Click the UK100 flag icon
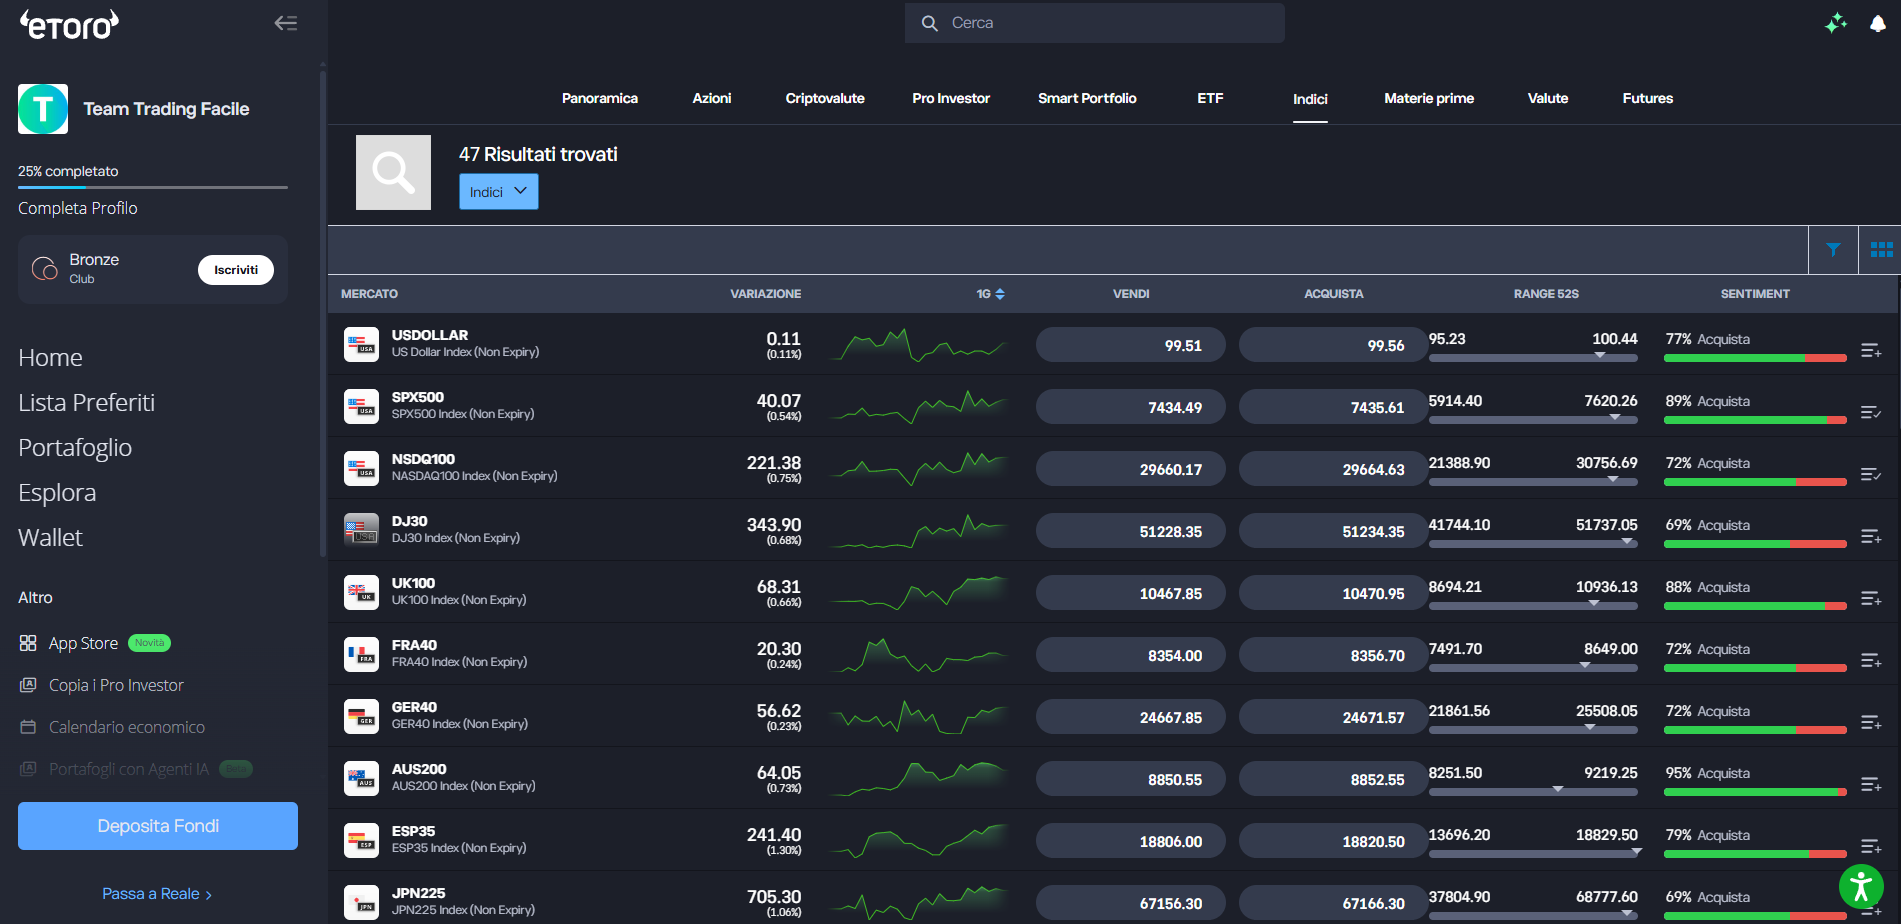1901x924 pixels. pos(361,593)
